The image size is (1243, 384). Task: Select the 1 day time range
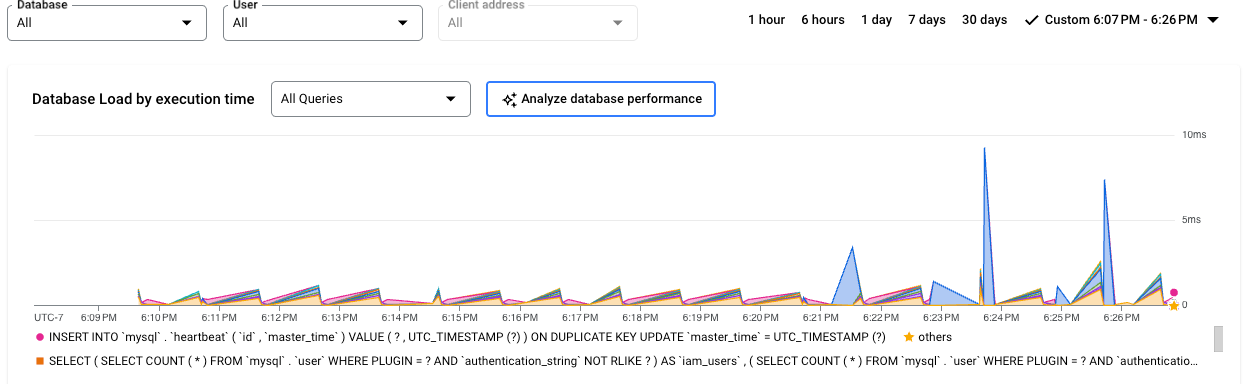[877, 20]
